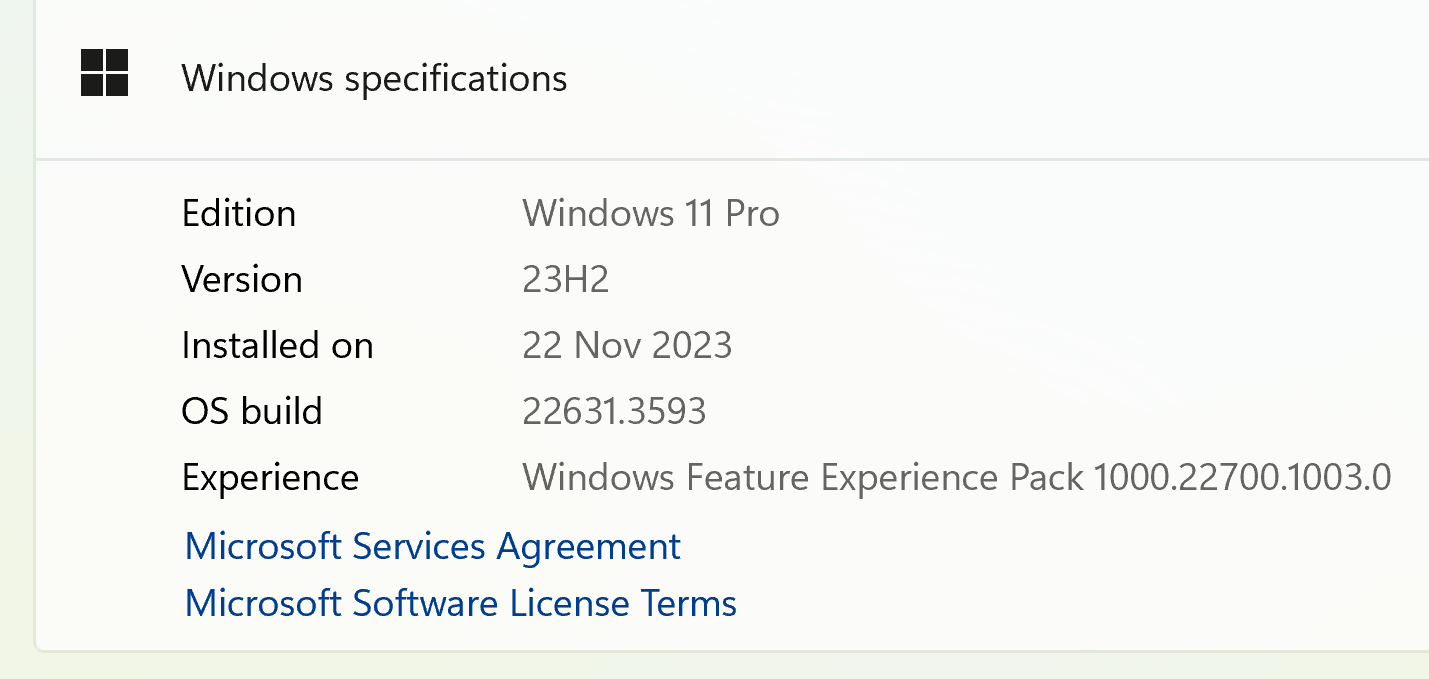This screenshot has height=679, width=1429.
Task: Click the Windows specifications heading text
Action: [374, 78]
